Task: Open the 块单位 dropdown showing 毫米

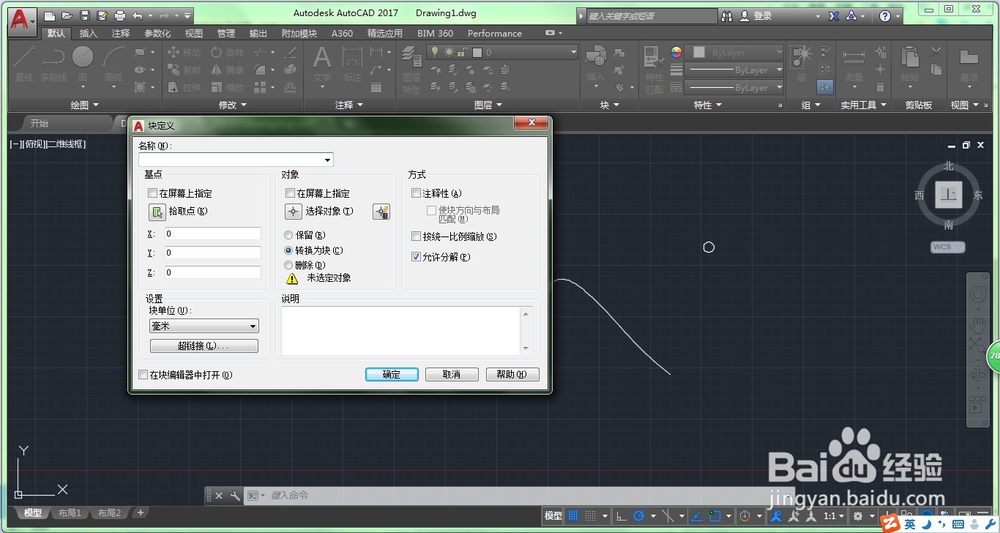Action: click(204, 326)
